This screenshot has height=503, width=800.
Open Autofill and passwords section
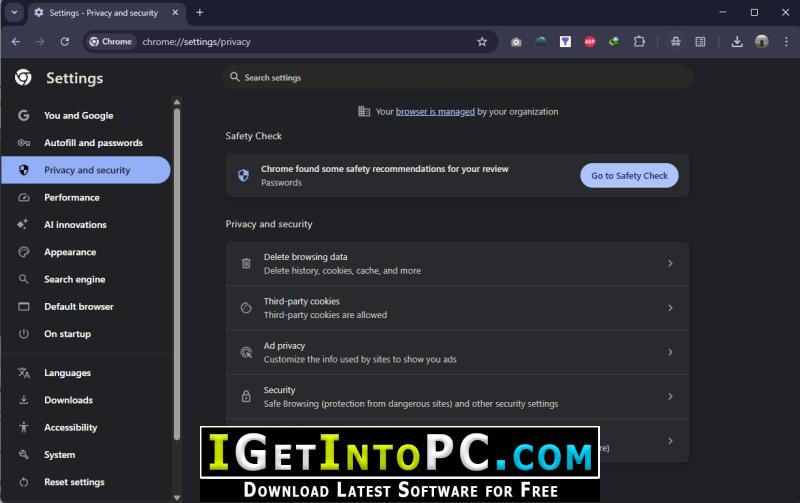pyautogui.click(x=87, y=143)
